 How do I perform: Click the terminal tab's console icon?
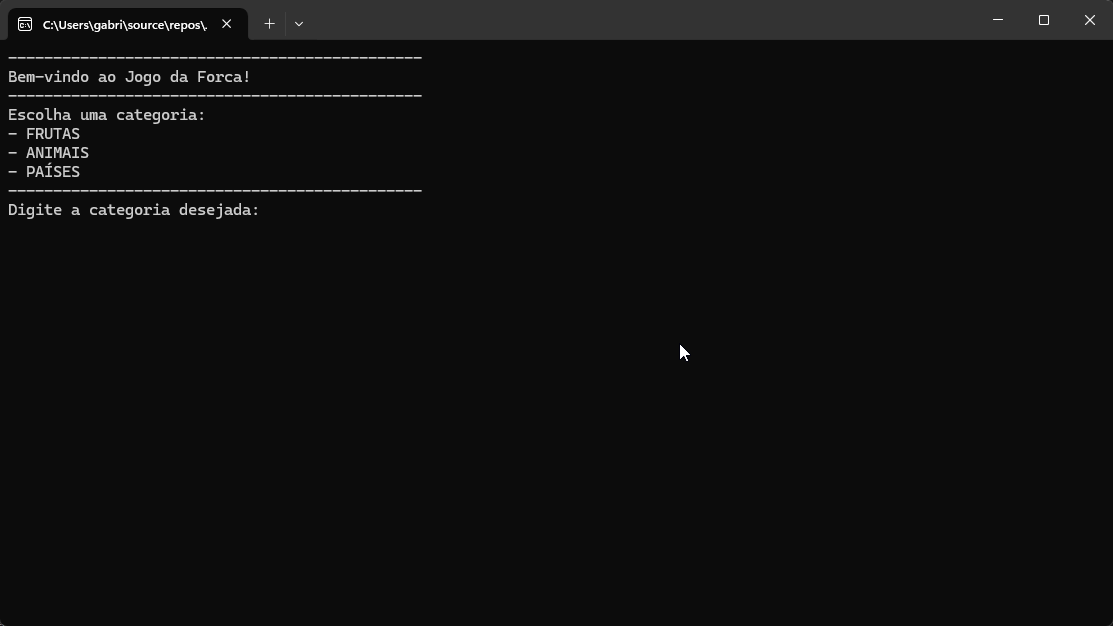[25, 25]
